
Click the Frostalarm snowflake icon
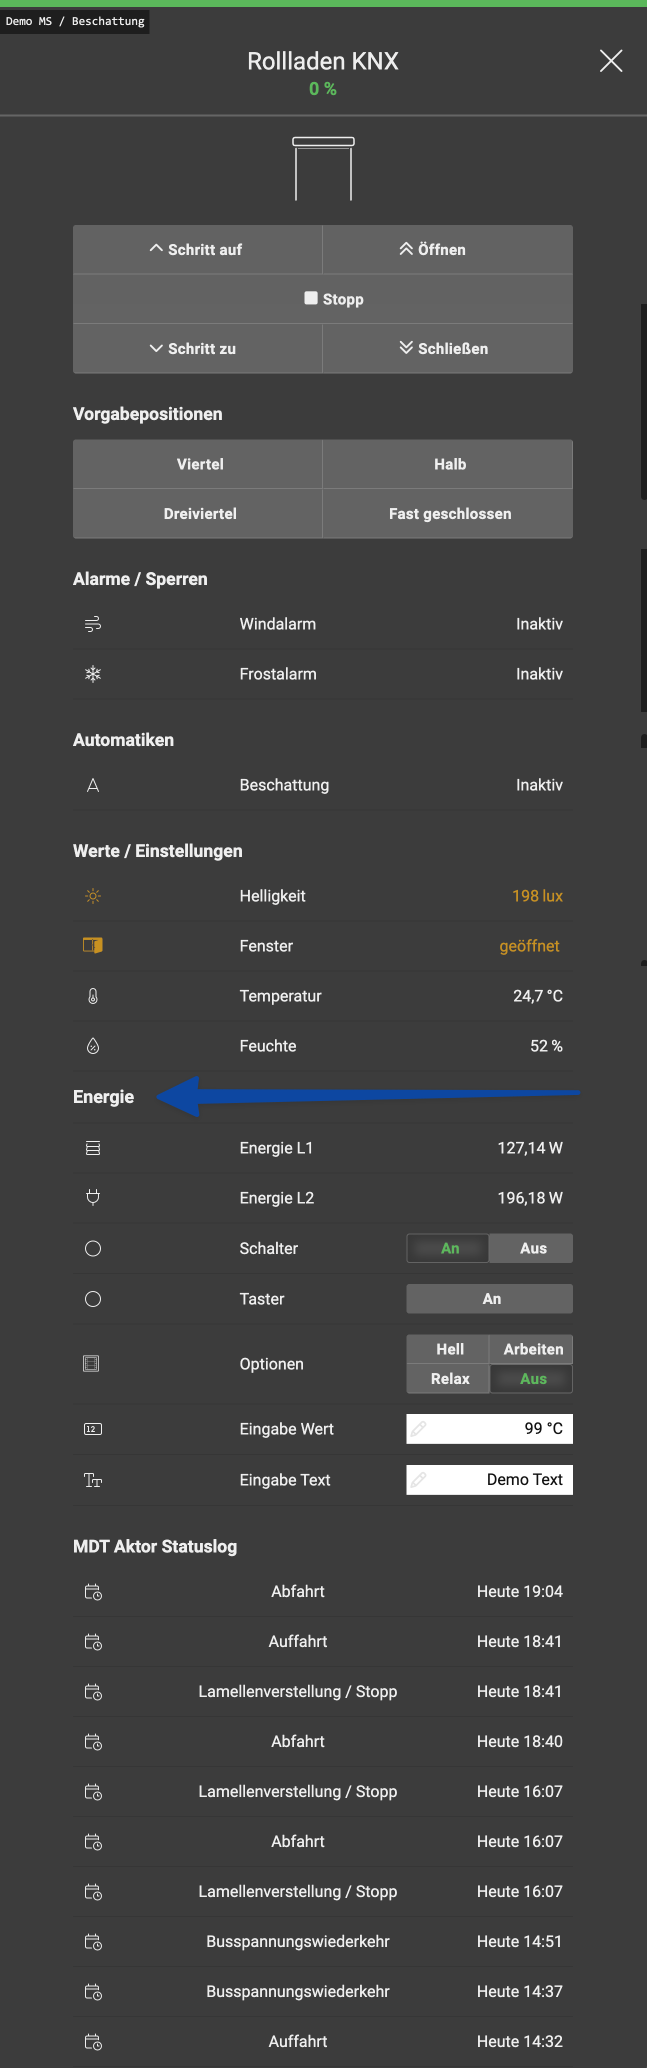tap(93, 674)
